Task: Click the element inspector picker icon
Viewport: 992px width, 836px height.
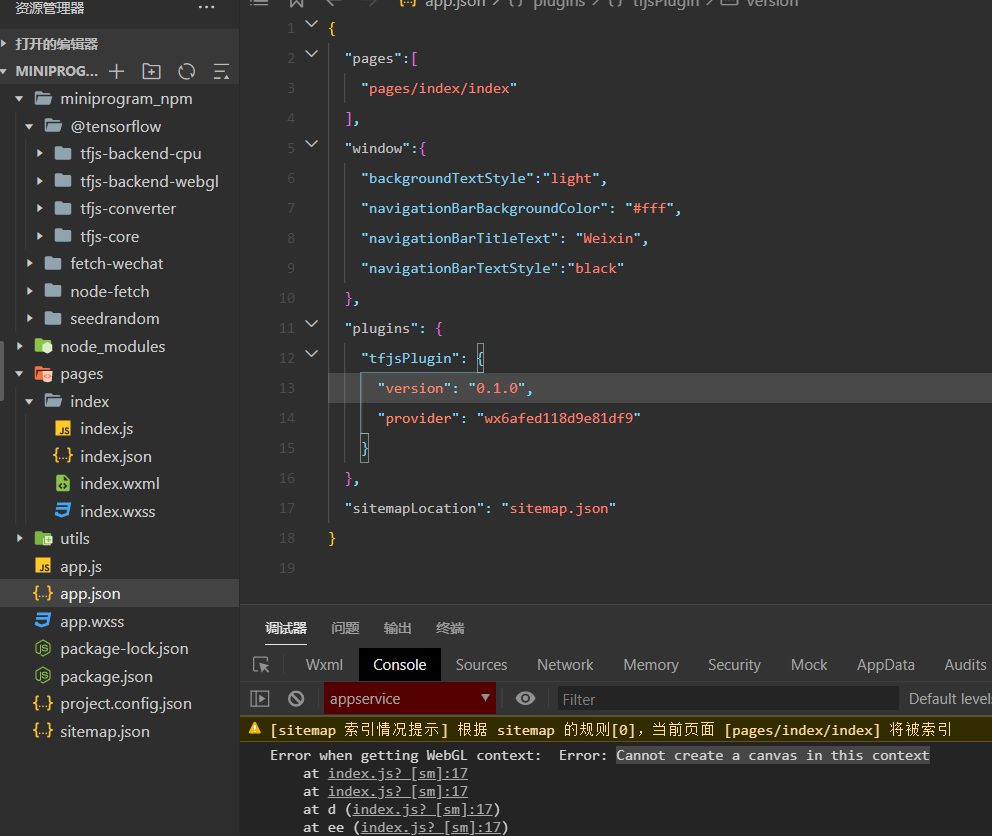Action: [x=261, y=664]
